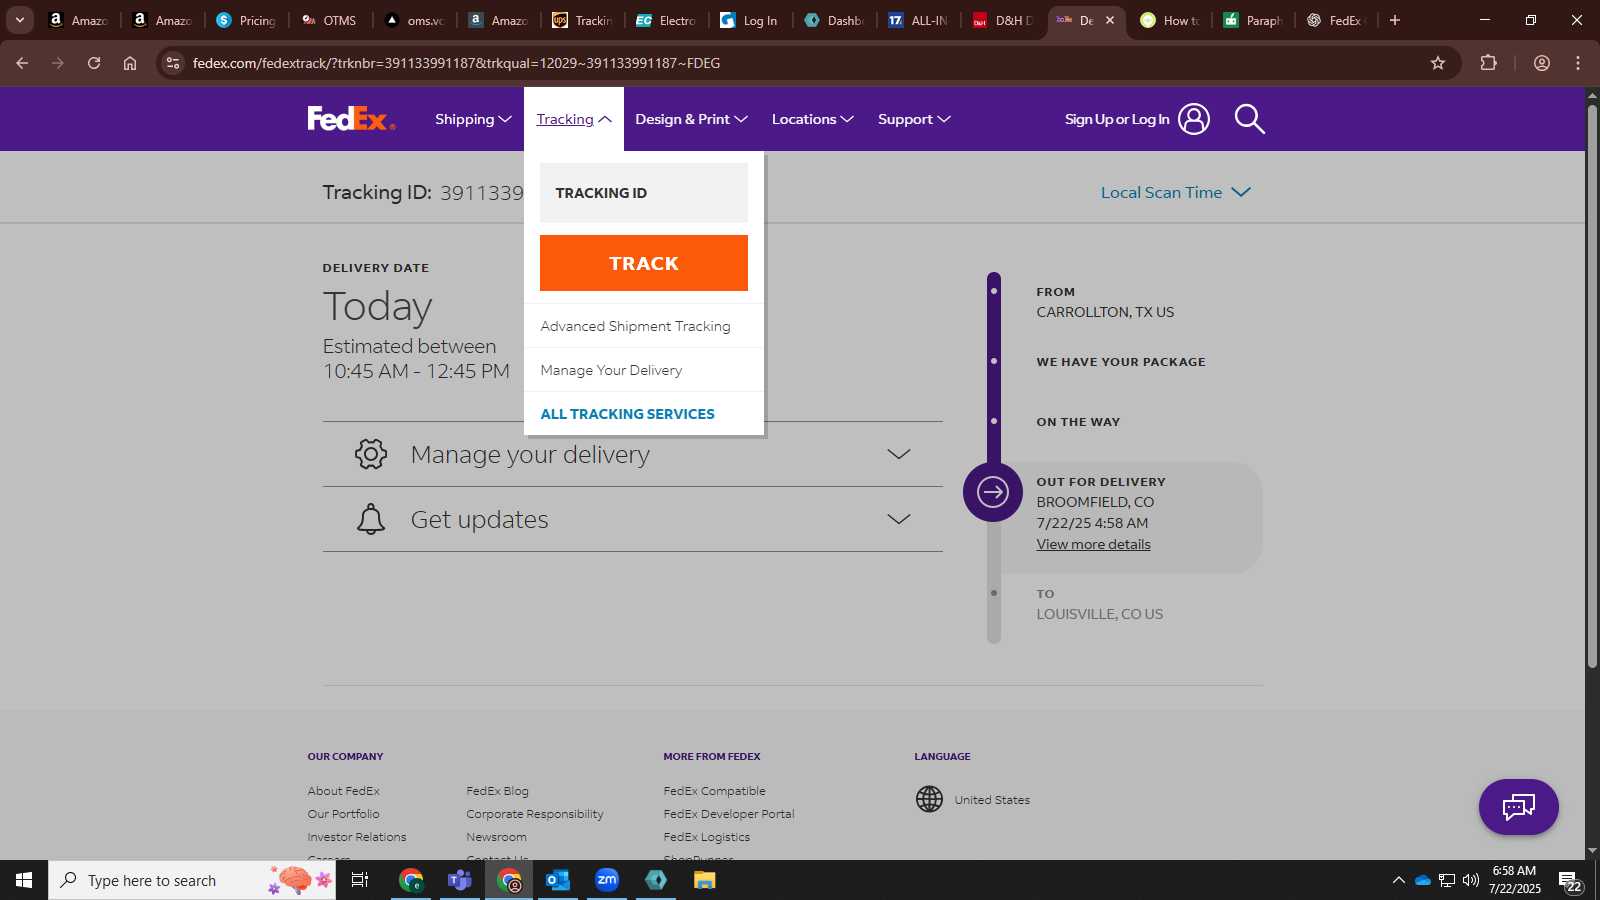Click the bell icon beside Get updates
Image resolution: width=1600 pixels, height=900 pixels.
click(x=371, y=519)
